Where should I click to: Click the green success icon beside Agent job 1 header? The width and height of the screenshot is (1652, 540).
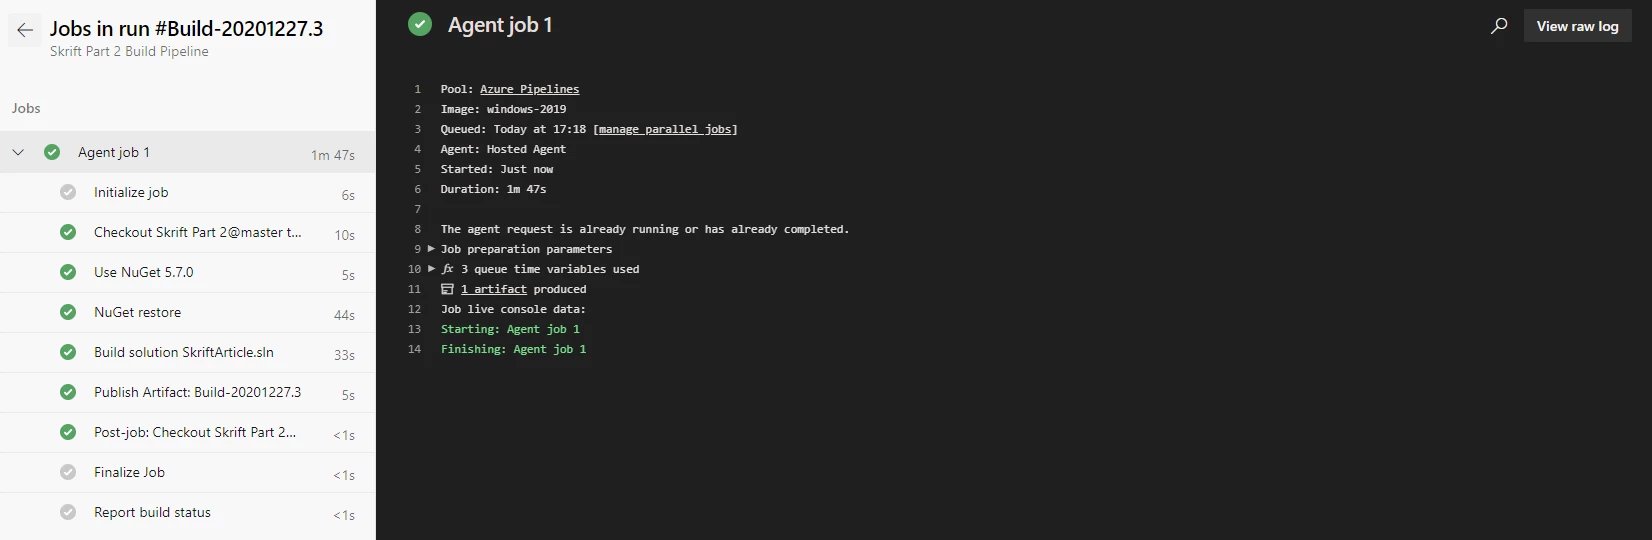(420, 25)
